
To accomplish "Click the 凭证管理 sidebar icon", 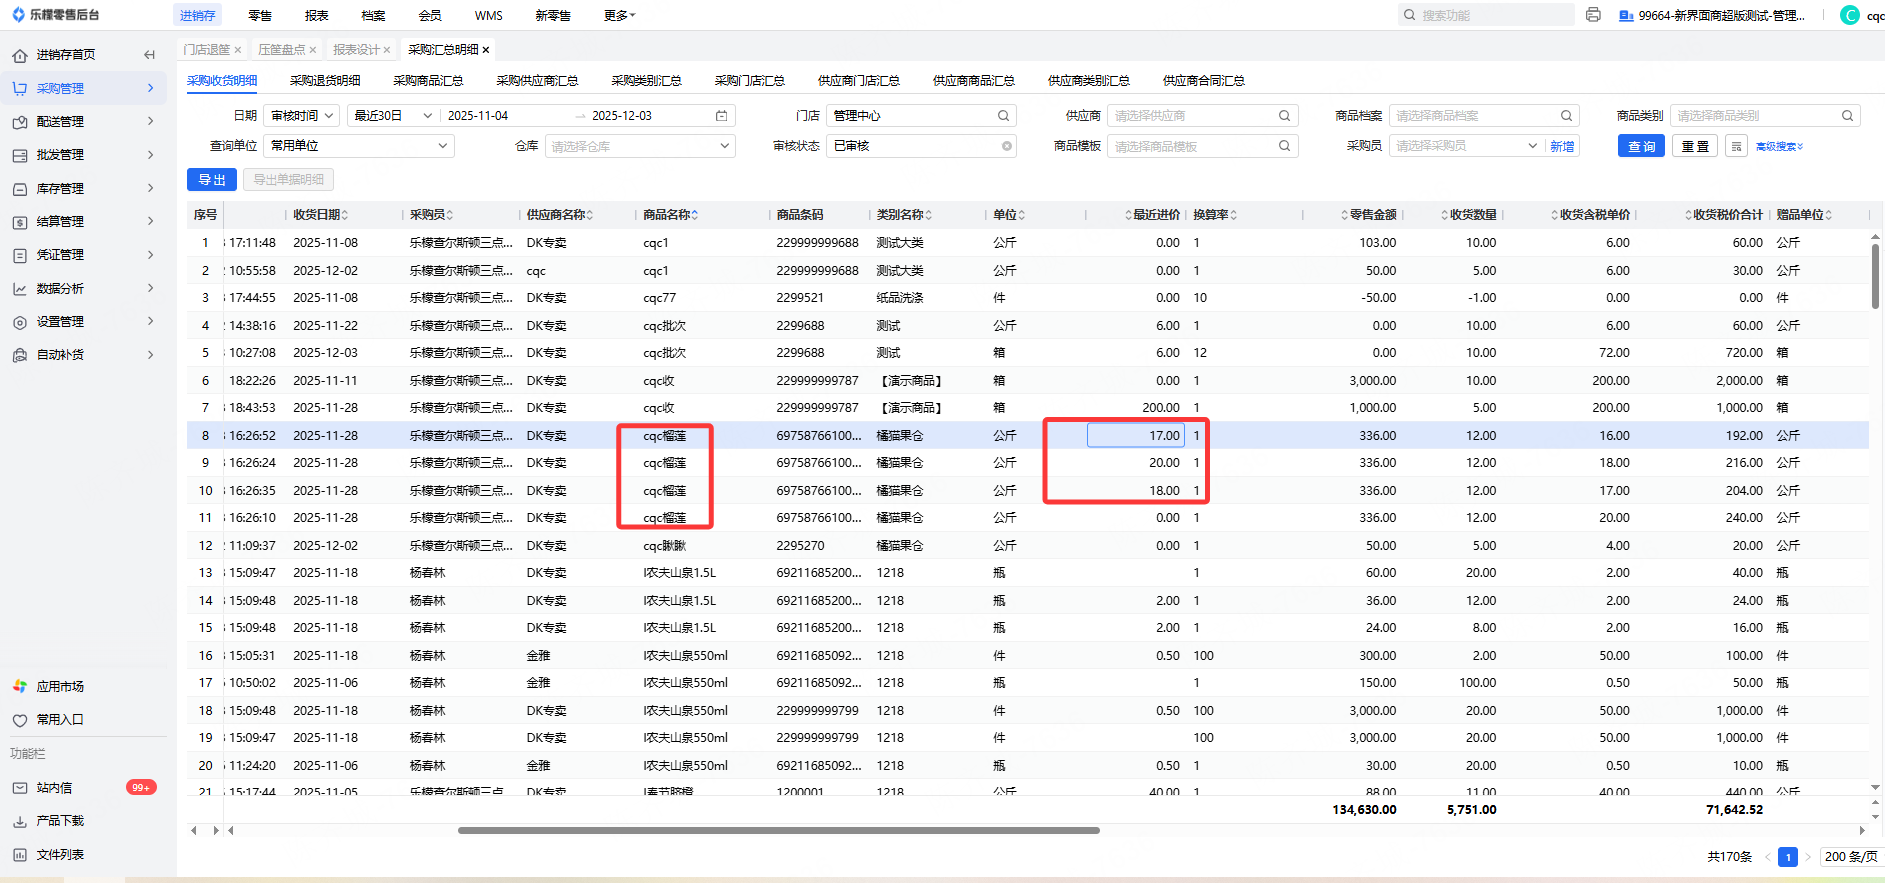I will [20, 255].
